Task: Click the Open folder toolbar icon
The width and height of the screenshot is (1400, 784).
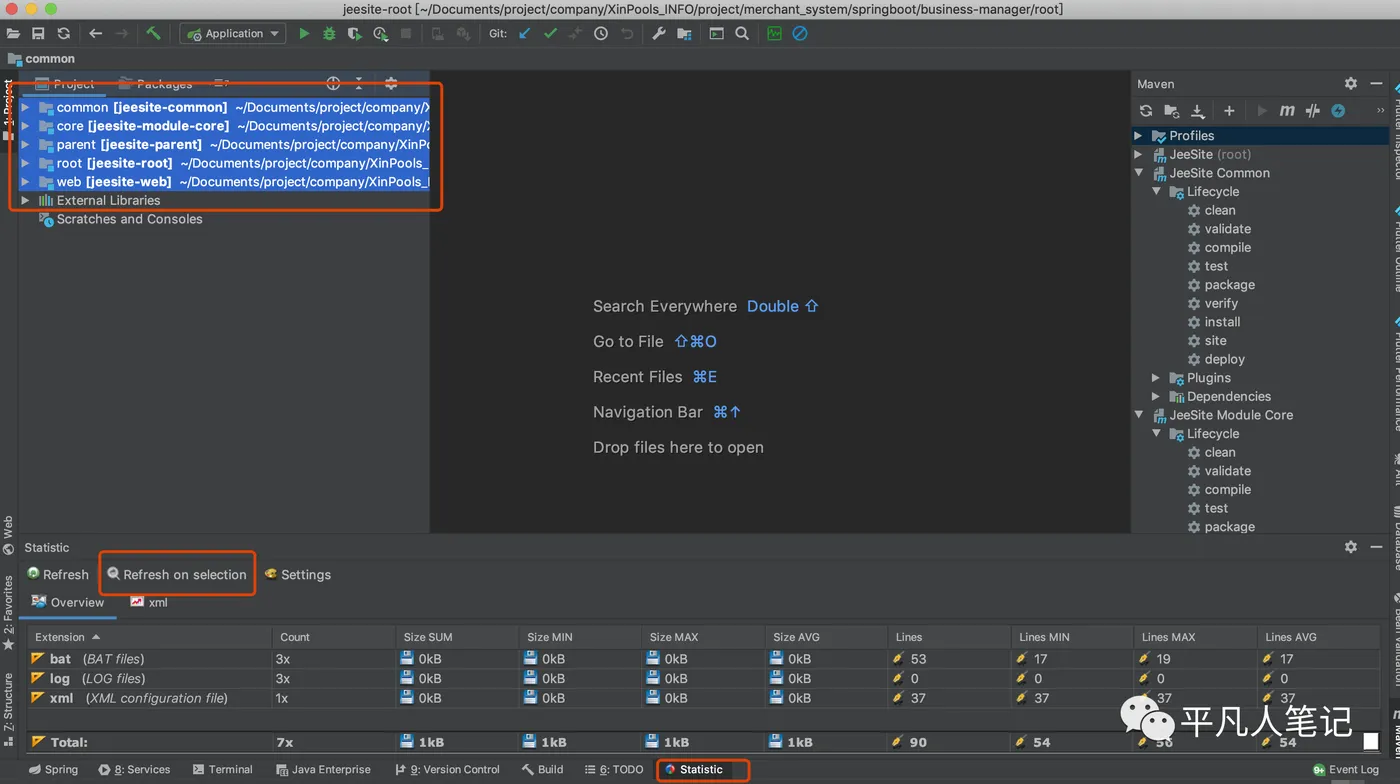Action: click(x=13, y=34)
